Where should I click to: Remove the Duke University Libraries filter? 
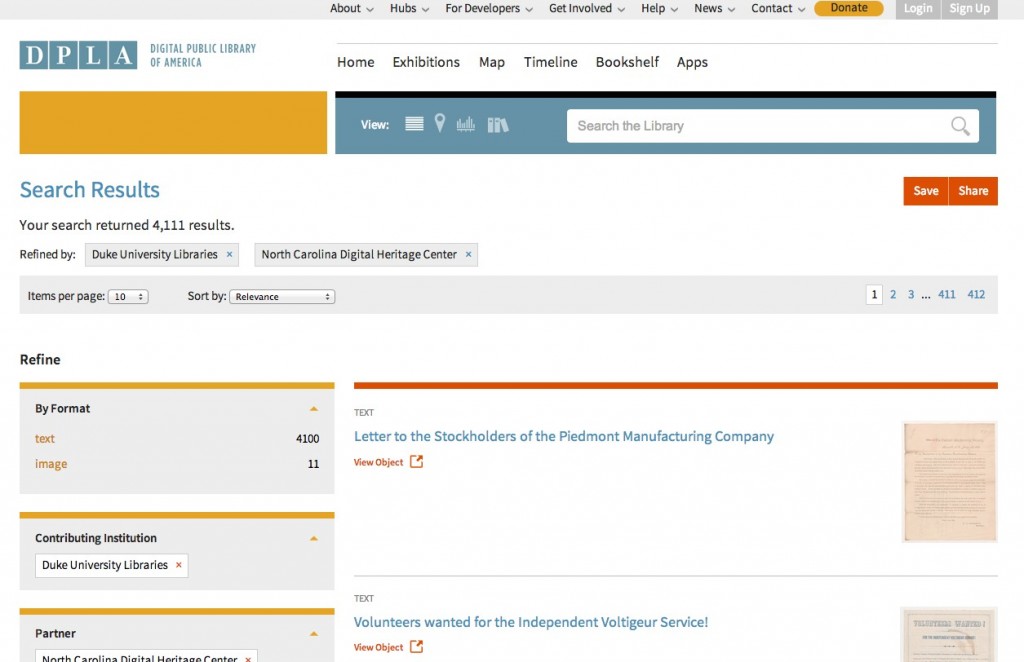pos(230,254)
